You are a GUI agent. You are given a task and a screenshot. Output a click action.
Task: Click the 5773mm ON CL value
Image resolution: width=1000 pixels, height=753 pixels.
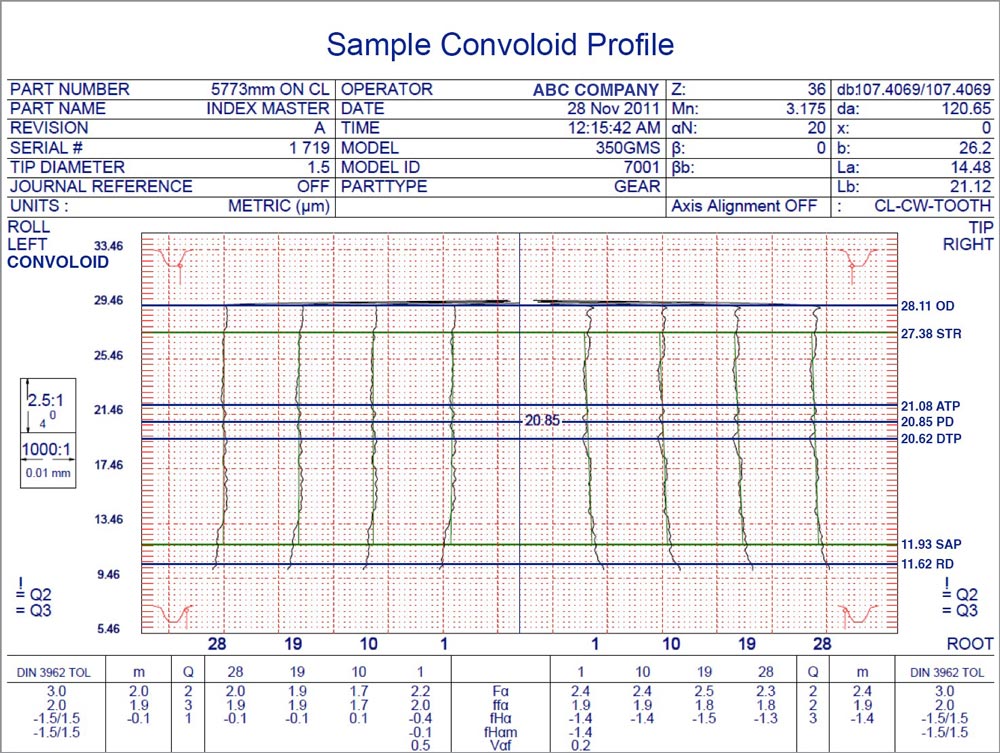270,89
